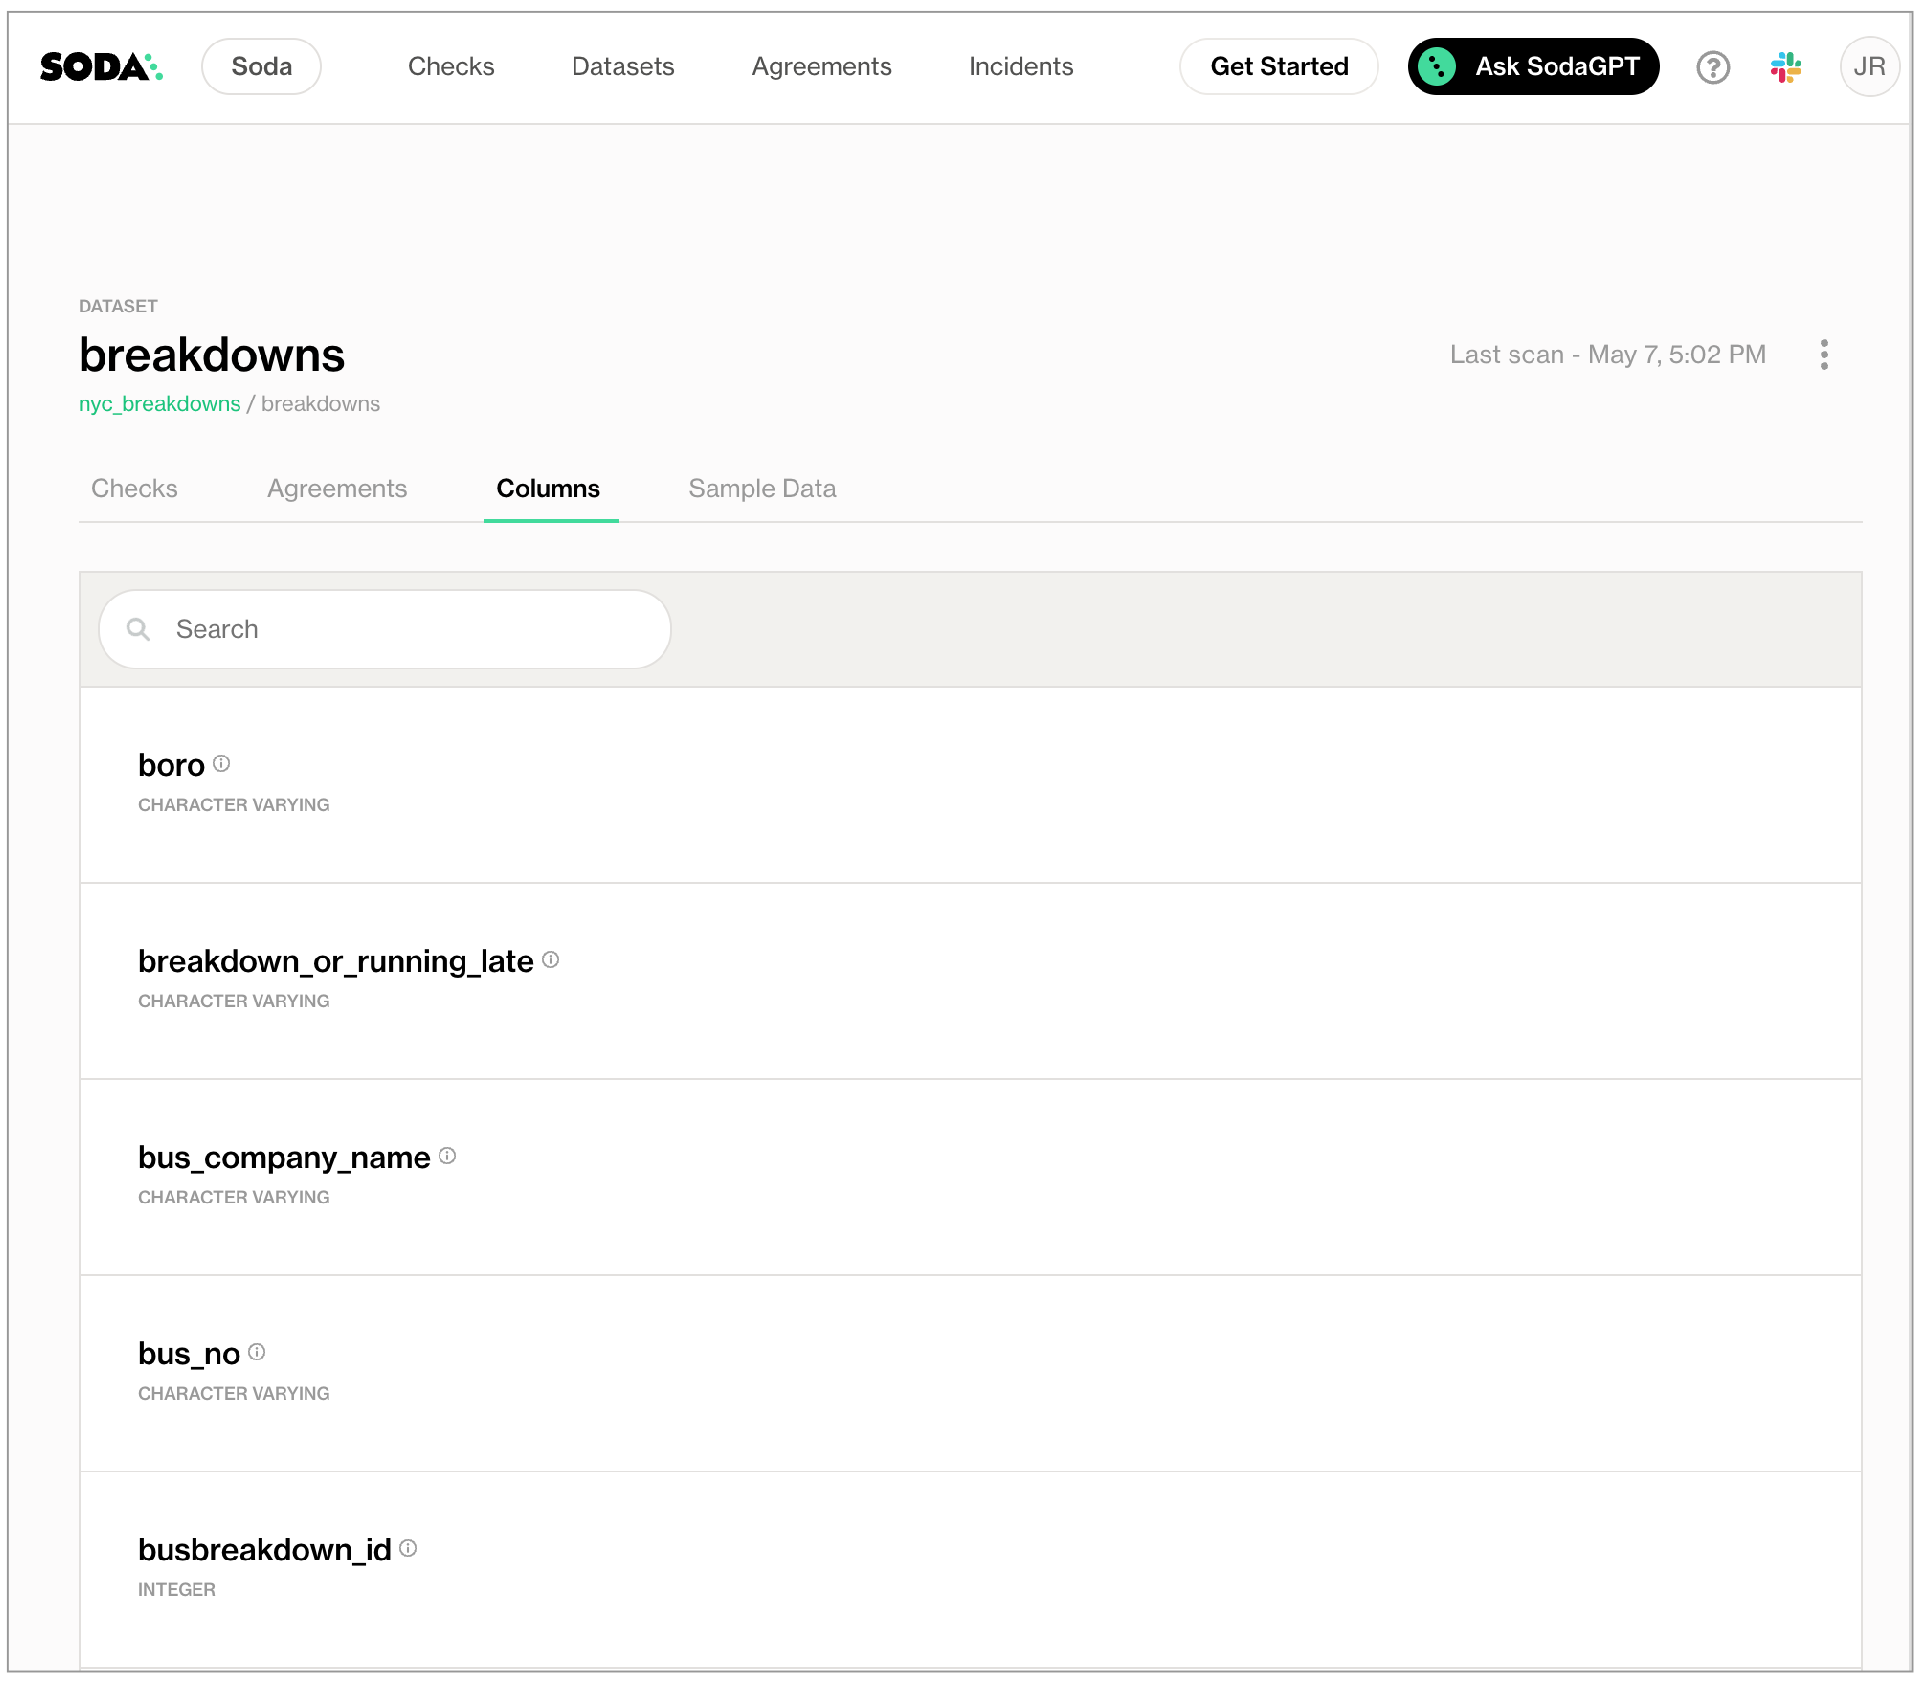
Task: Click info icon next to bus_company_name
Action: point(448,1156)
